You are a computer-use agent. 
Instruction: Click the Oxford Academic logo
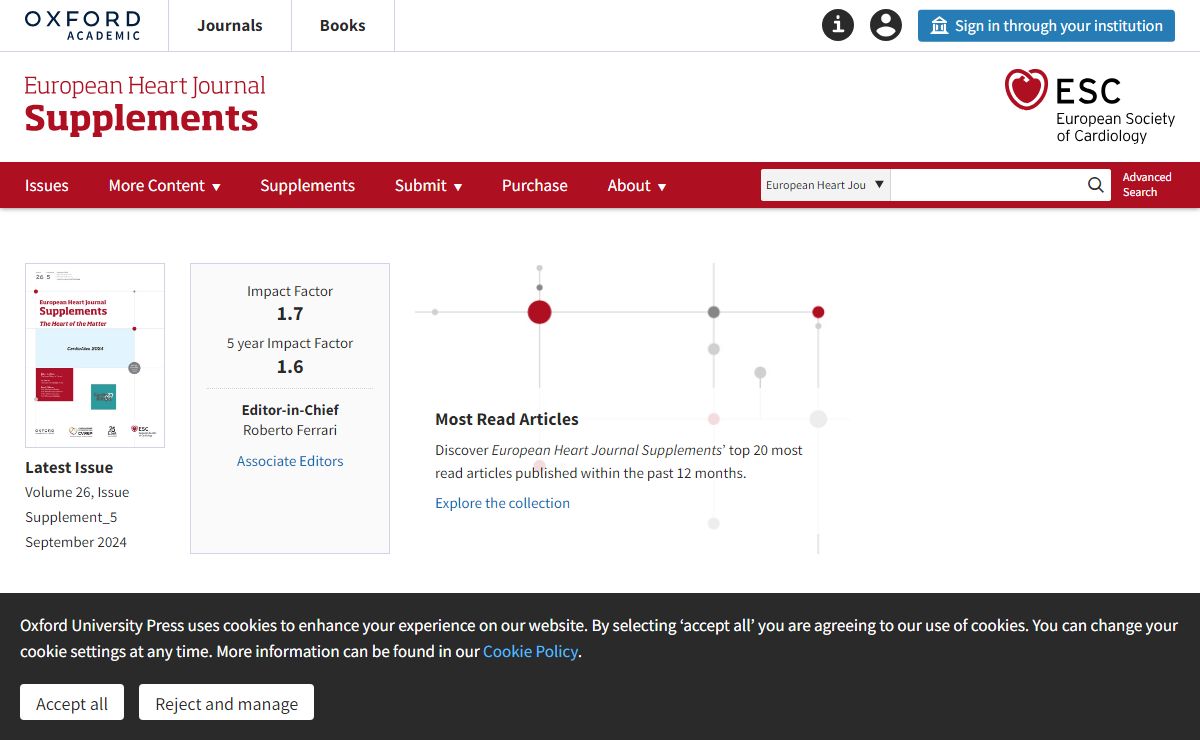[82, 25]
